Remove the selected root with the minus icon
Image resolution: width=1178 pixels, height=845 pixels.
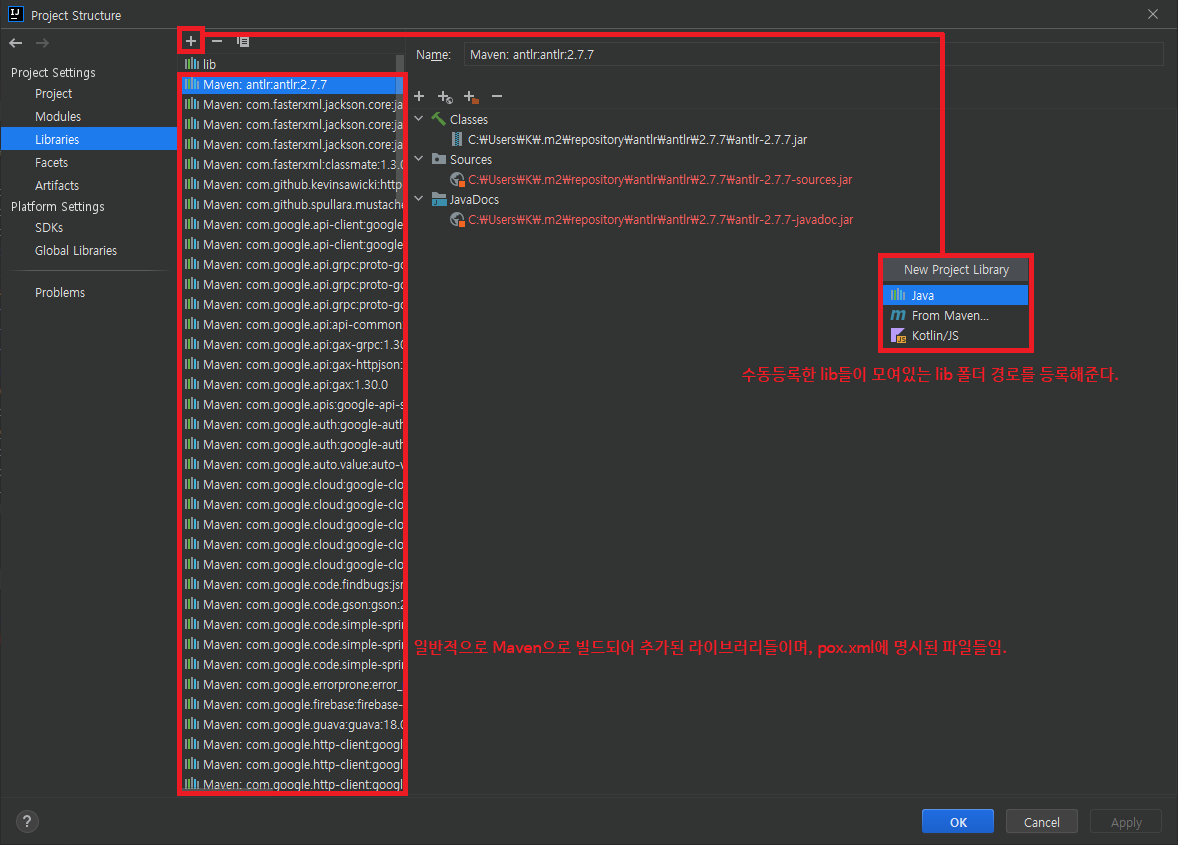pyautogui.click(x=497, y=96)
